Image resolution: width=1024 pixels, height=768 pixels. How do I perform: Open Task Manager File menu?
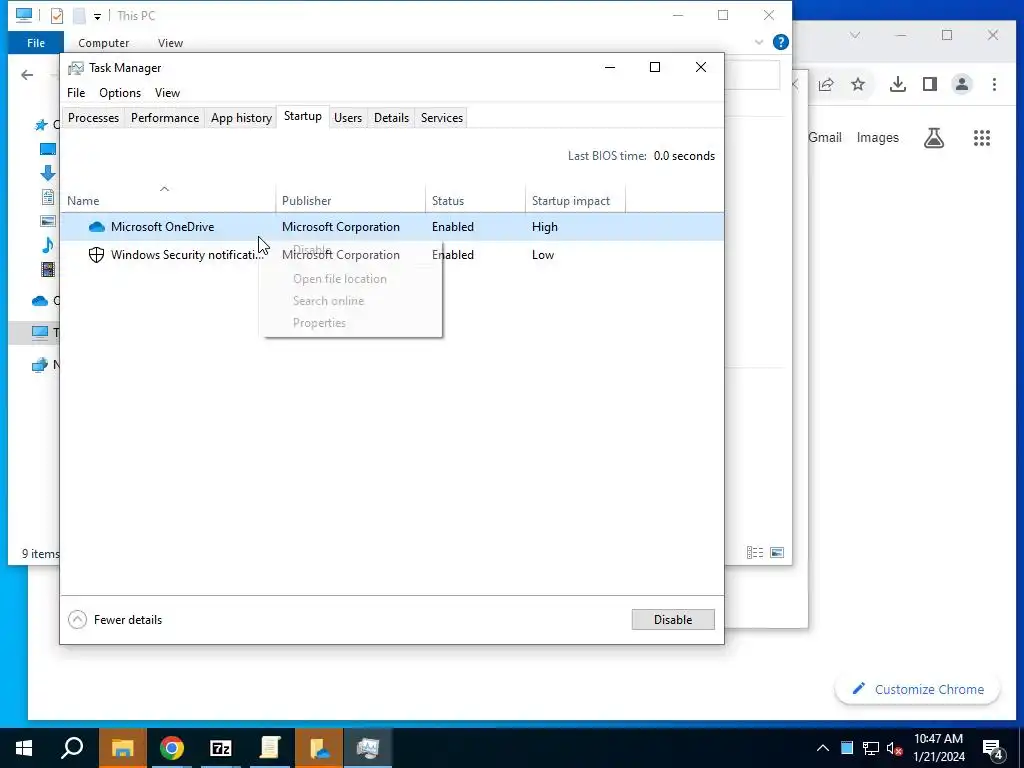coord(76,93)
